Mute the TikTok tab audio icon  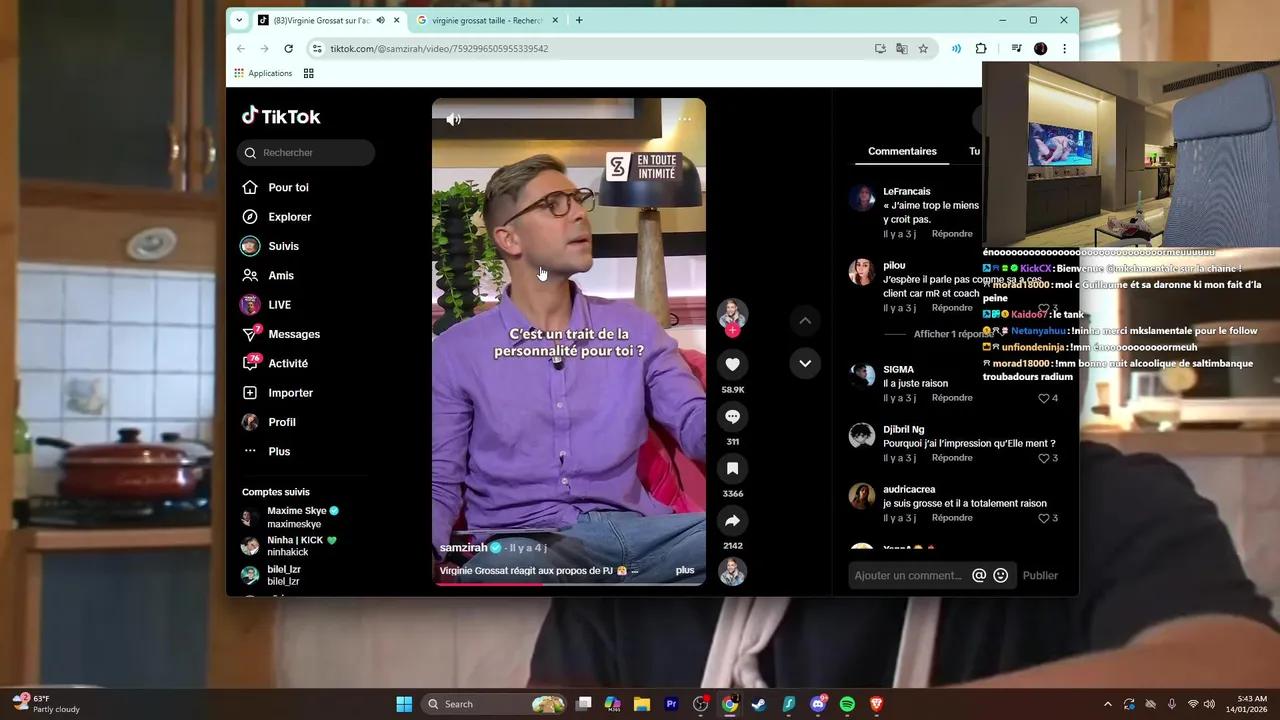[380, 20]
